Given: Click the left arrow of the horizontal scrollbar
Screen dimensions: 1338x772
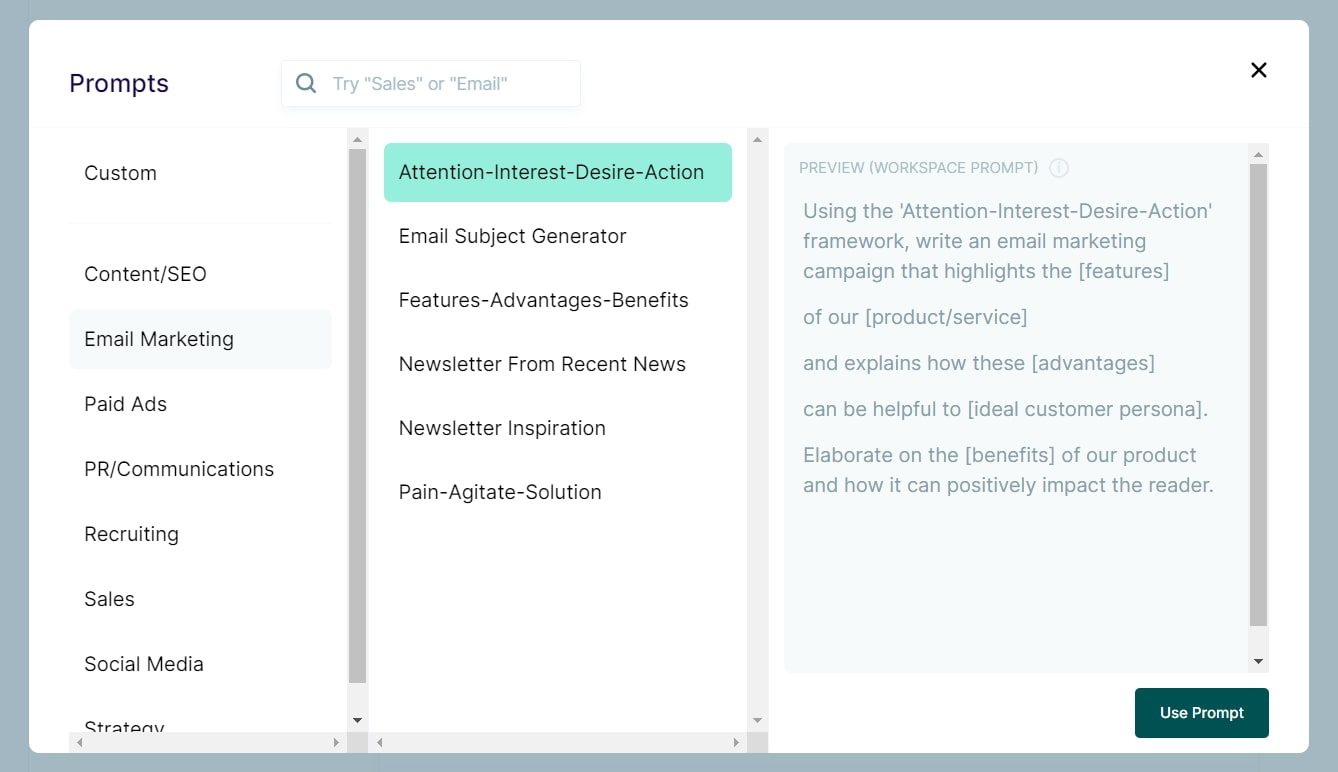Looking at the screenshot, I should [x=77, y=743].
